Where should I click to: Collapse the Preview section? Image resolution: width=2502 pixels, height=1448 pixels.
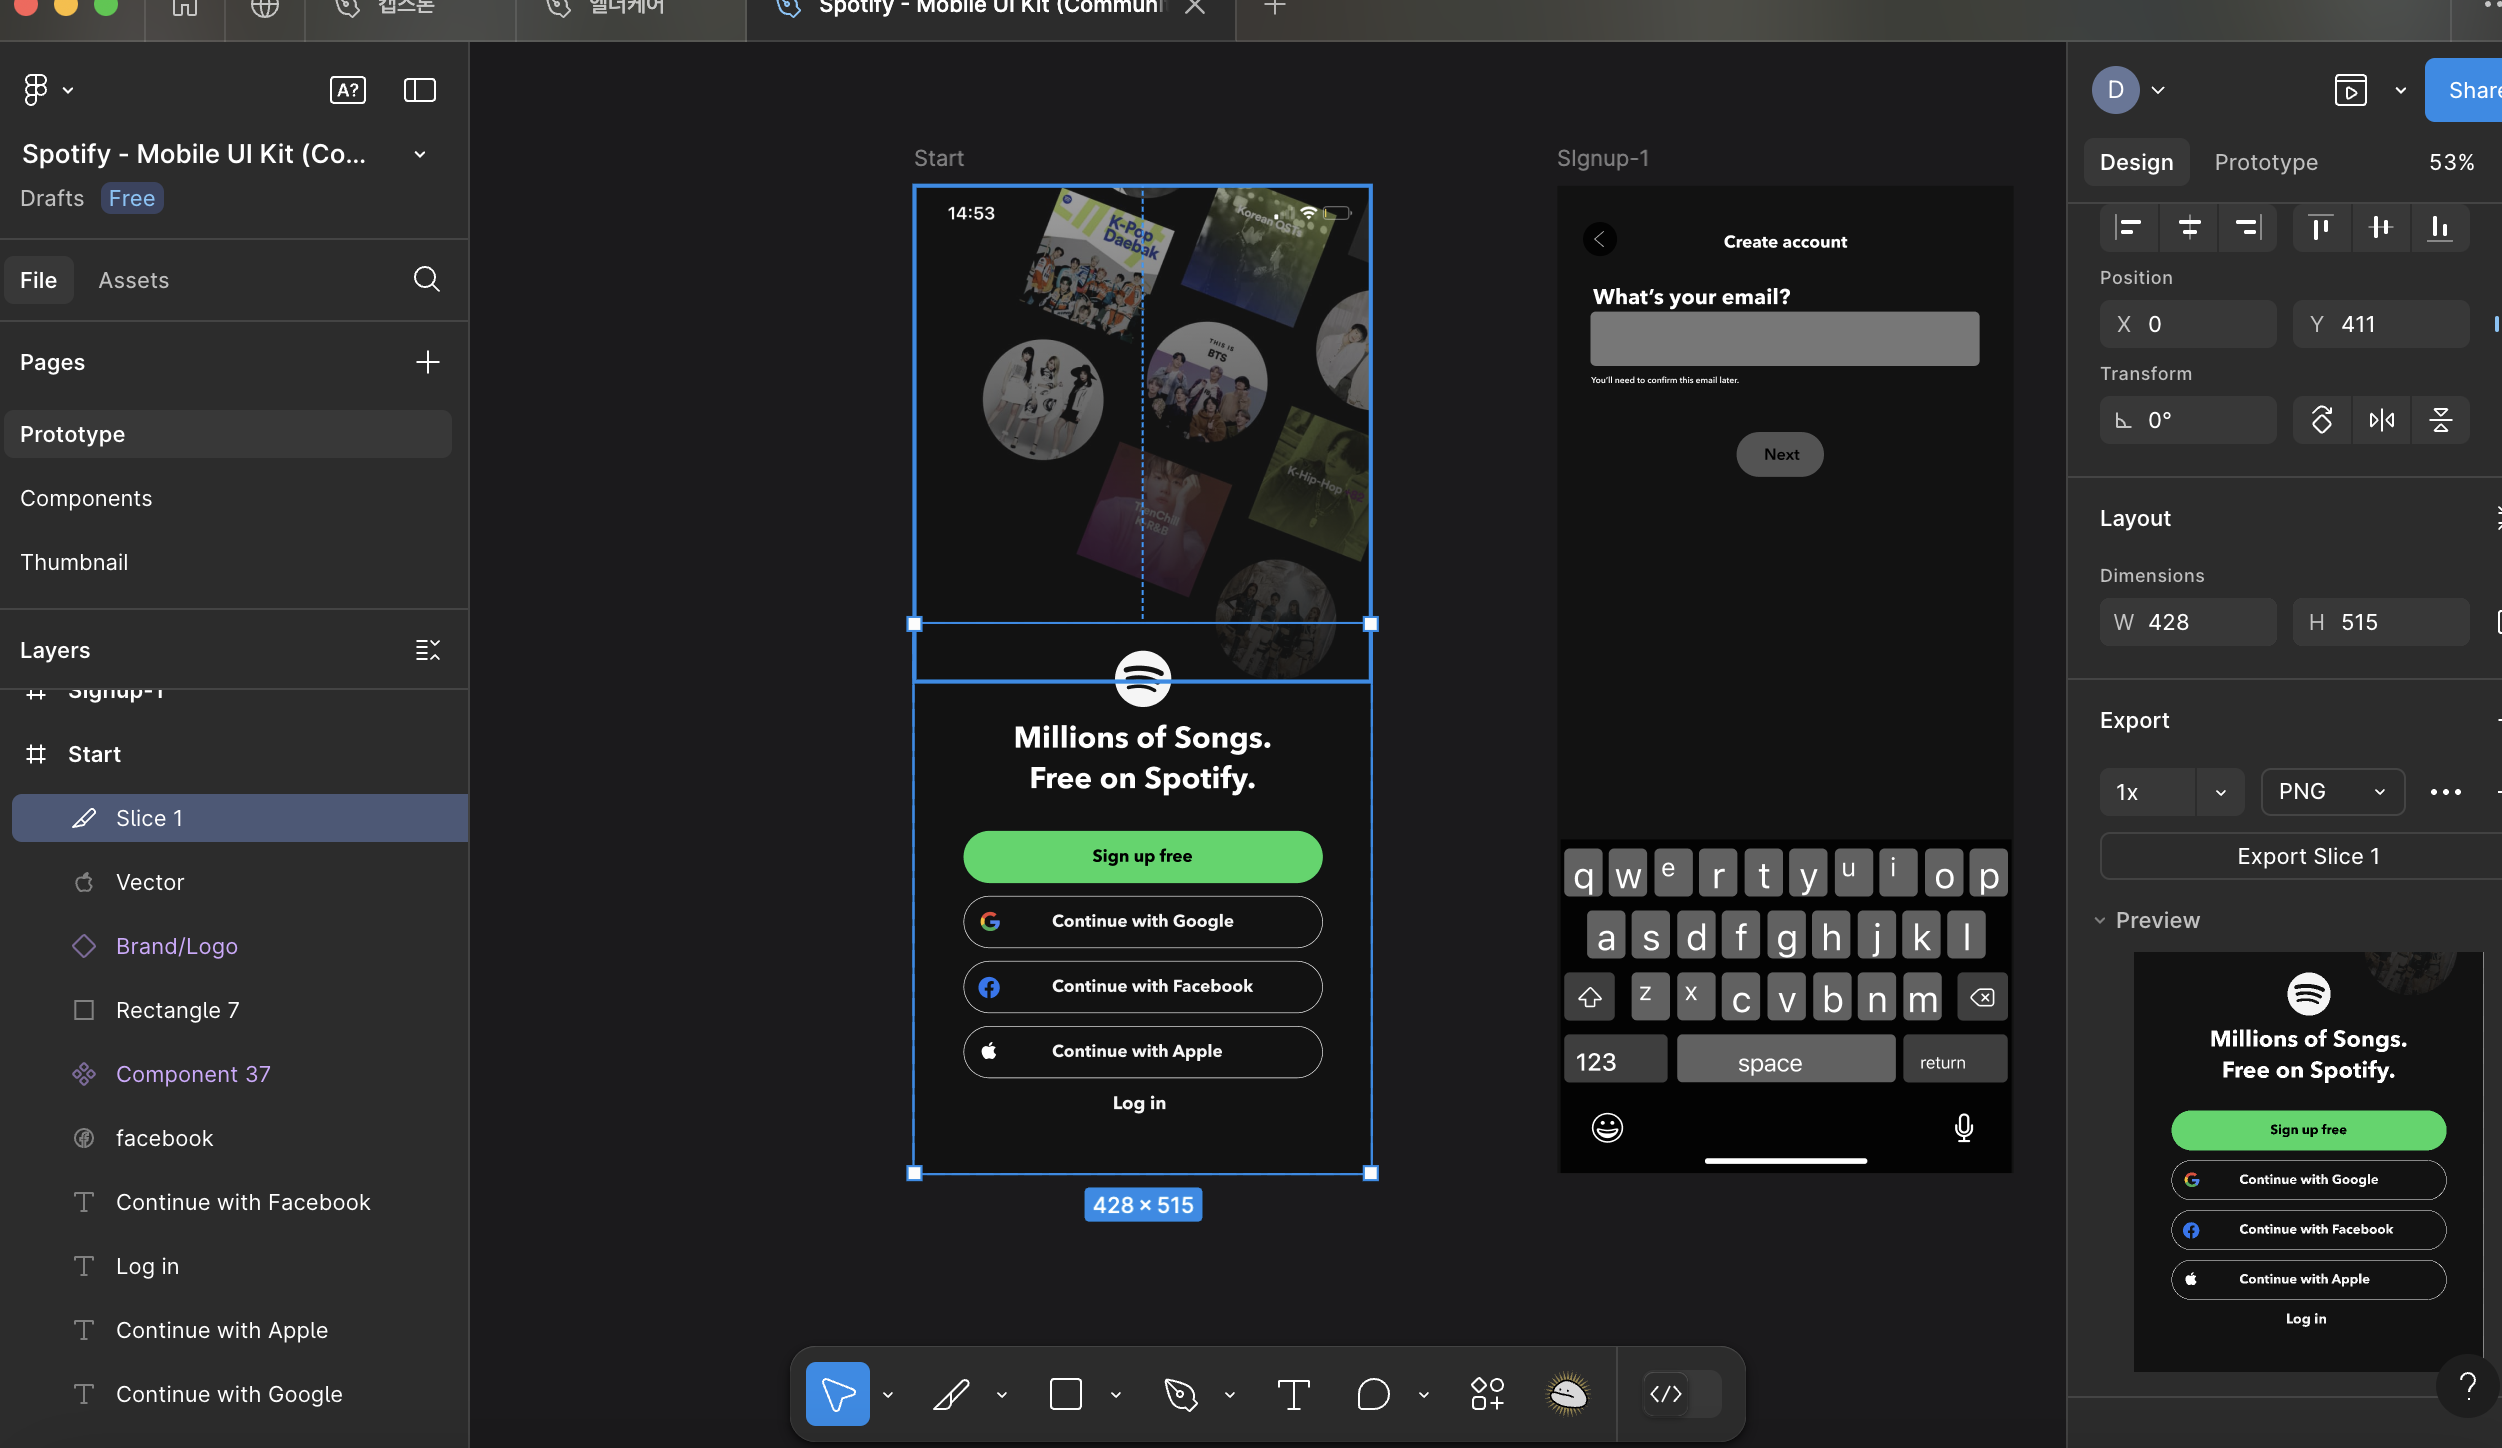[x=2100, y=920]
